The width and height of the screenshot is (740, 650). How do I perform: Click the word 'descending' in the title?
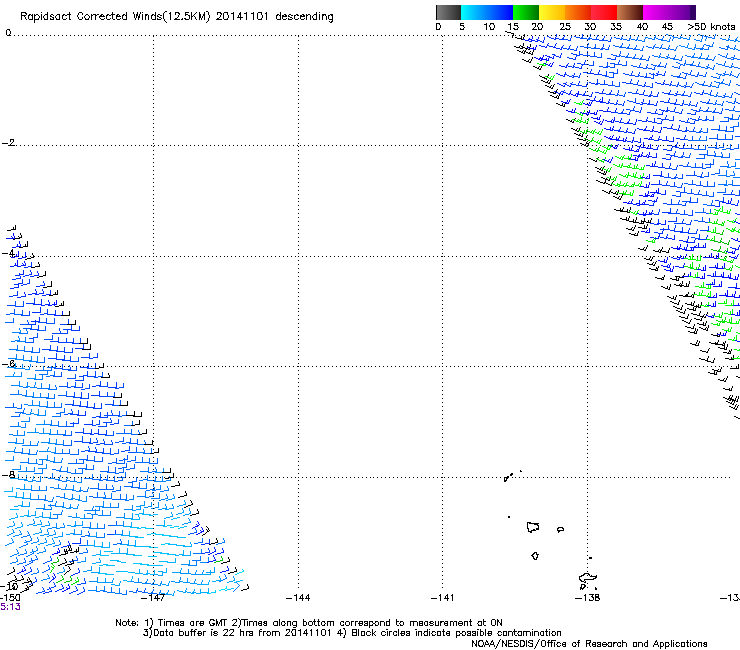click(304, 17)
